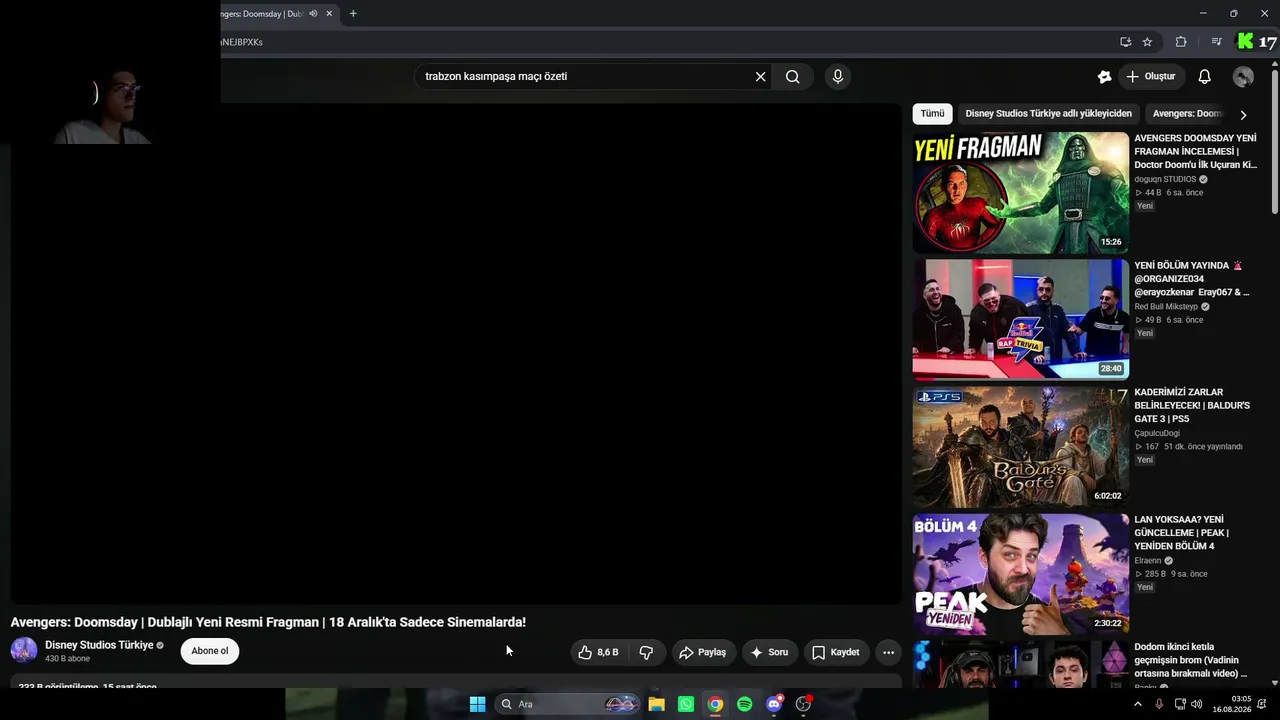Open Chrome media controls icon
The width and height of the screenshot is (1280, 720).
[1216, 42]
